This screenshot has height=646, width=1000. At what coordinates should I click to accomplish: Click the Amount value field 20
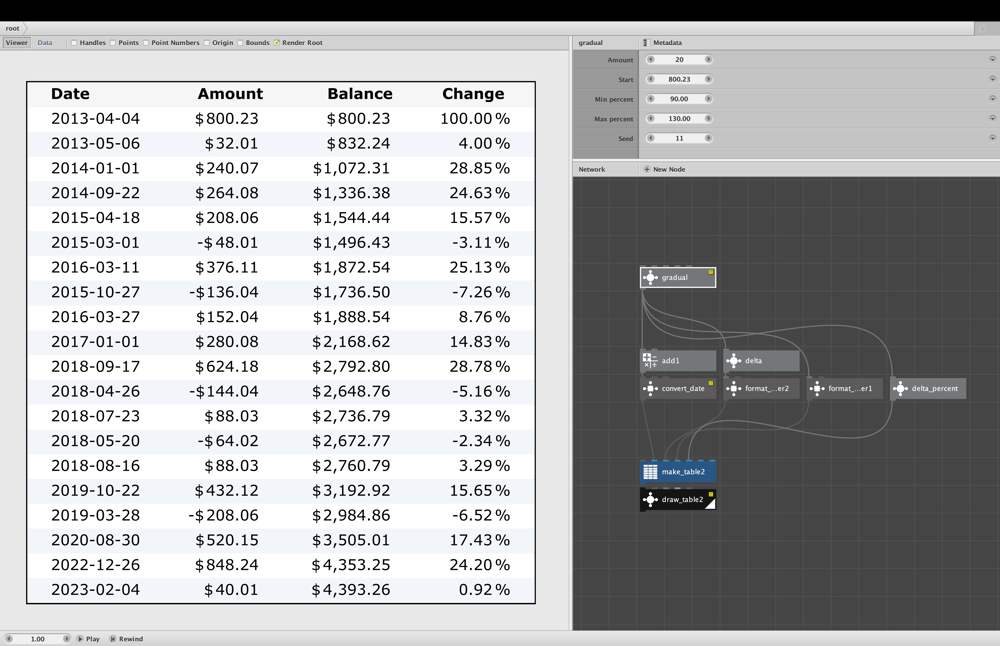point(679,59)
